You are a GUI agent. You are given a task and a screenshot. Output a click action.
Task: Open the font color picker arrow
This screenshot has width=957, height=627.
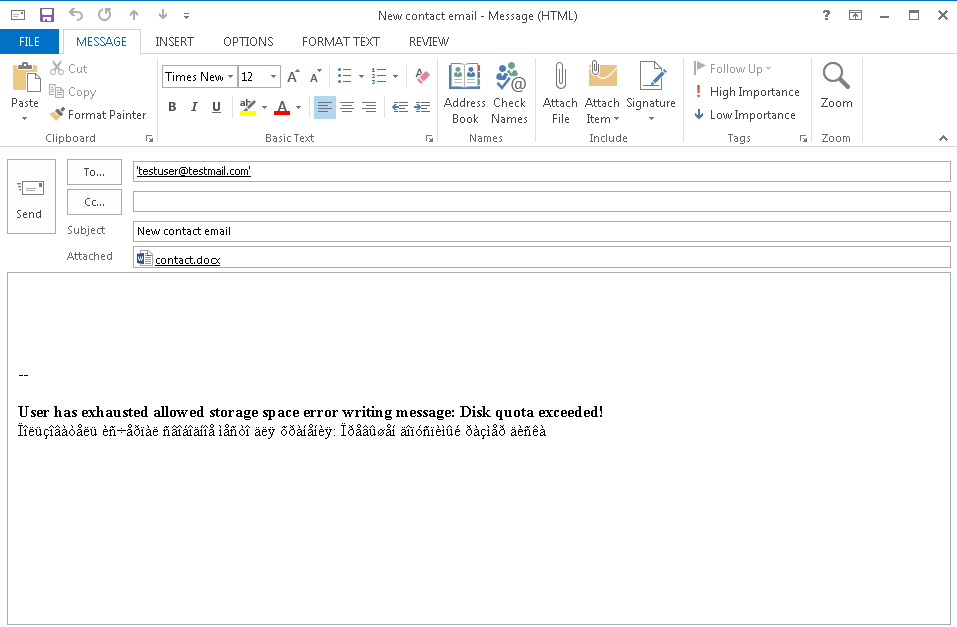pos(300,107)
